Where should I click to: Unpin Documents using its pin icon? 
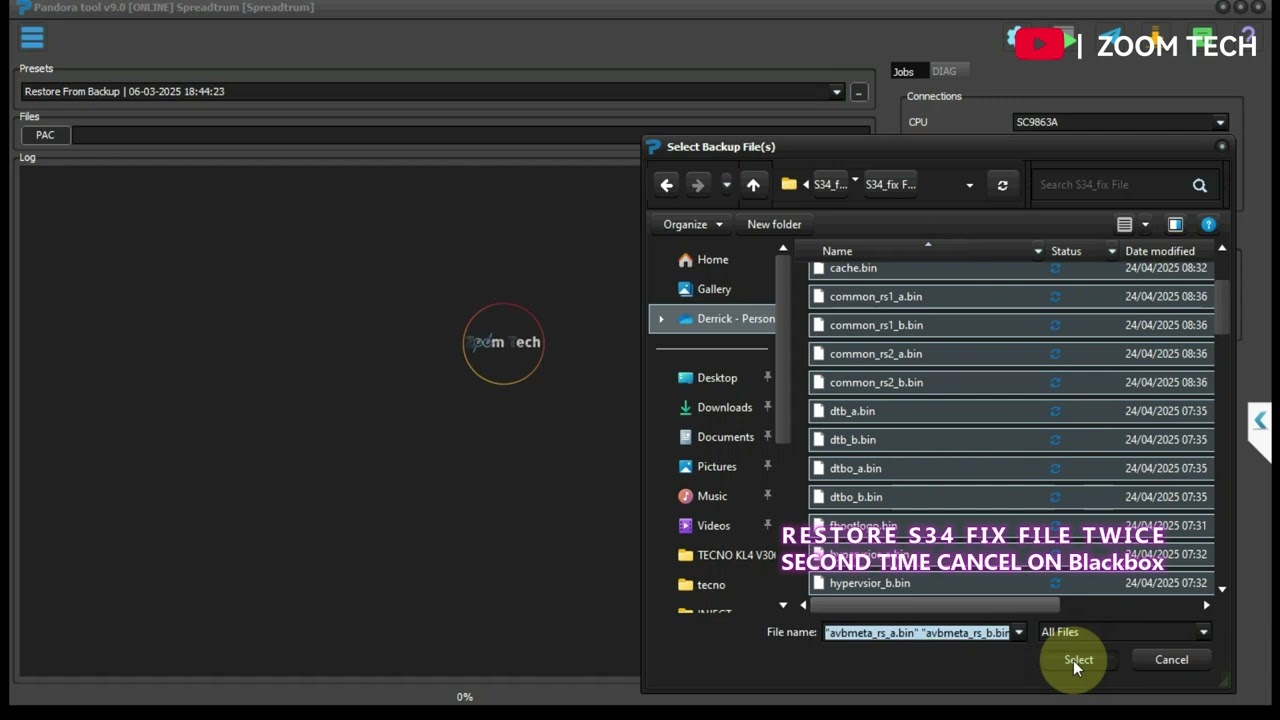(767, 436)
